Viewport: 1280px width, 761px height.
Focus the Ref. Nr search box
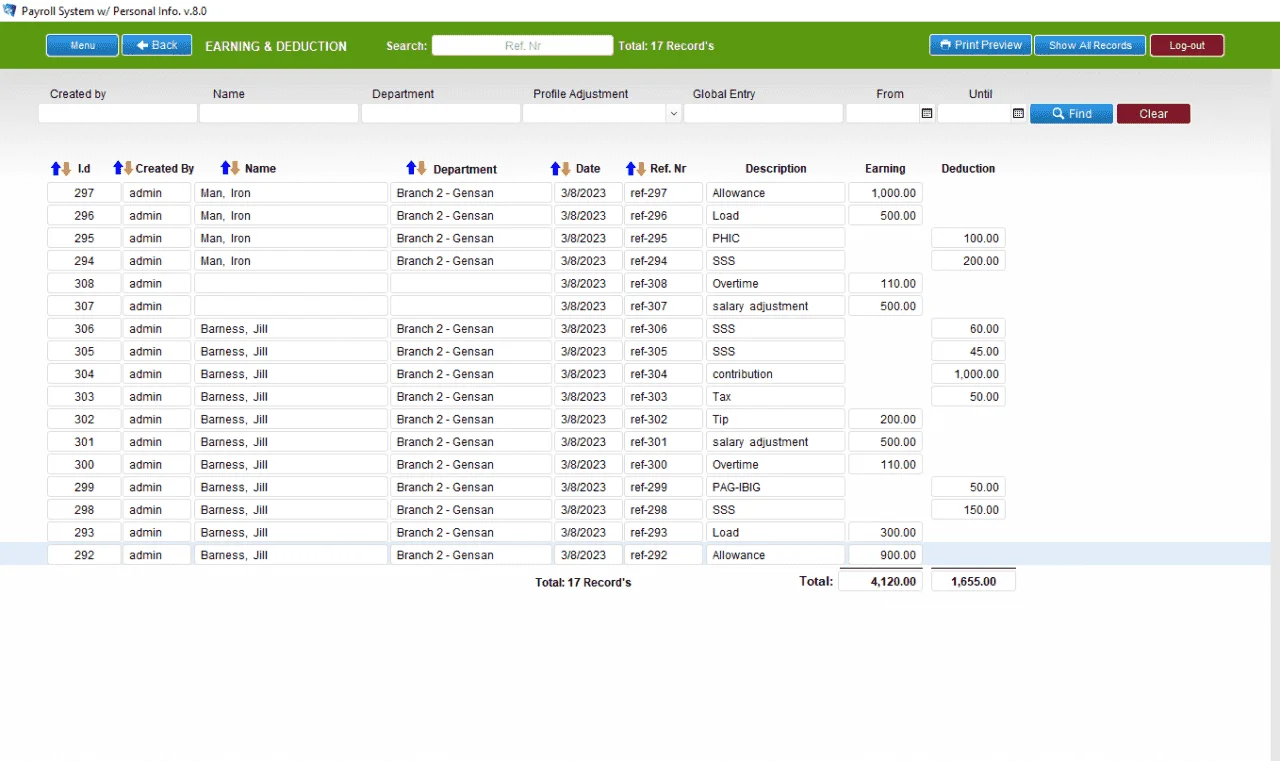522,45
